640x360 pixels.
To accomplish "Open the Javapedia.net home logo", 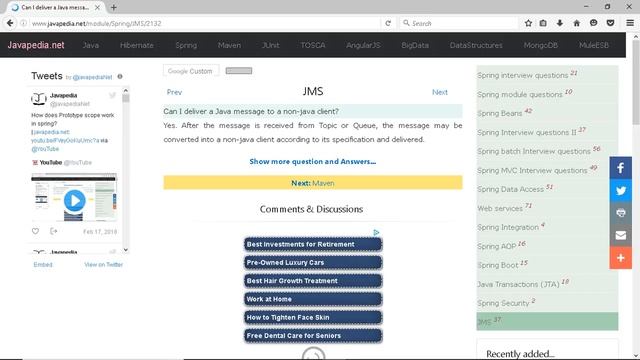I will pyautogui.click(x=36, y=45).
